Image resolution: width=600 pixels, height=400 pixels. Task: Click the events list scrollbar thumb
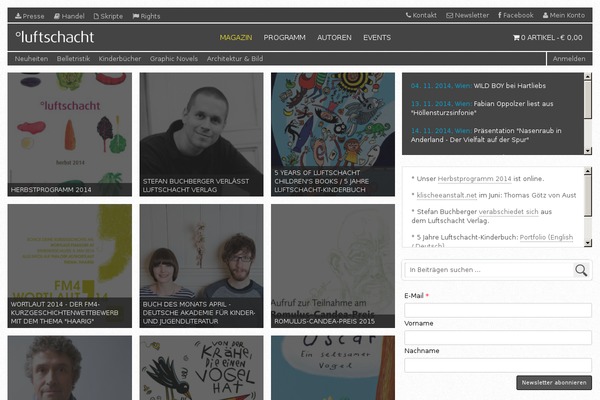pyautogui.click(x=588, y=99)
